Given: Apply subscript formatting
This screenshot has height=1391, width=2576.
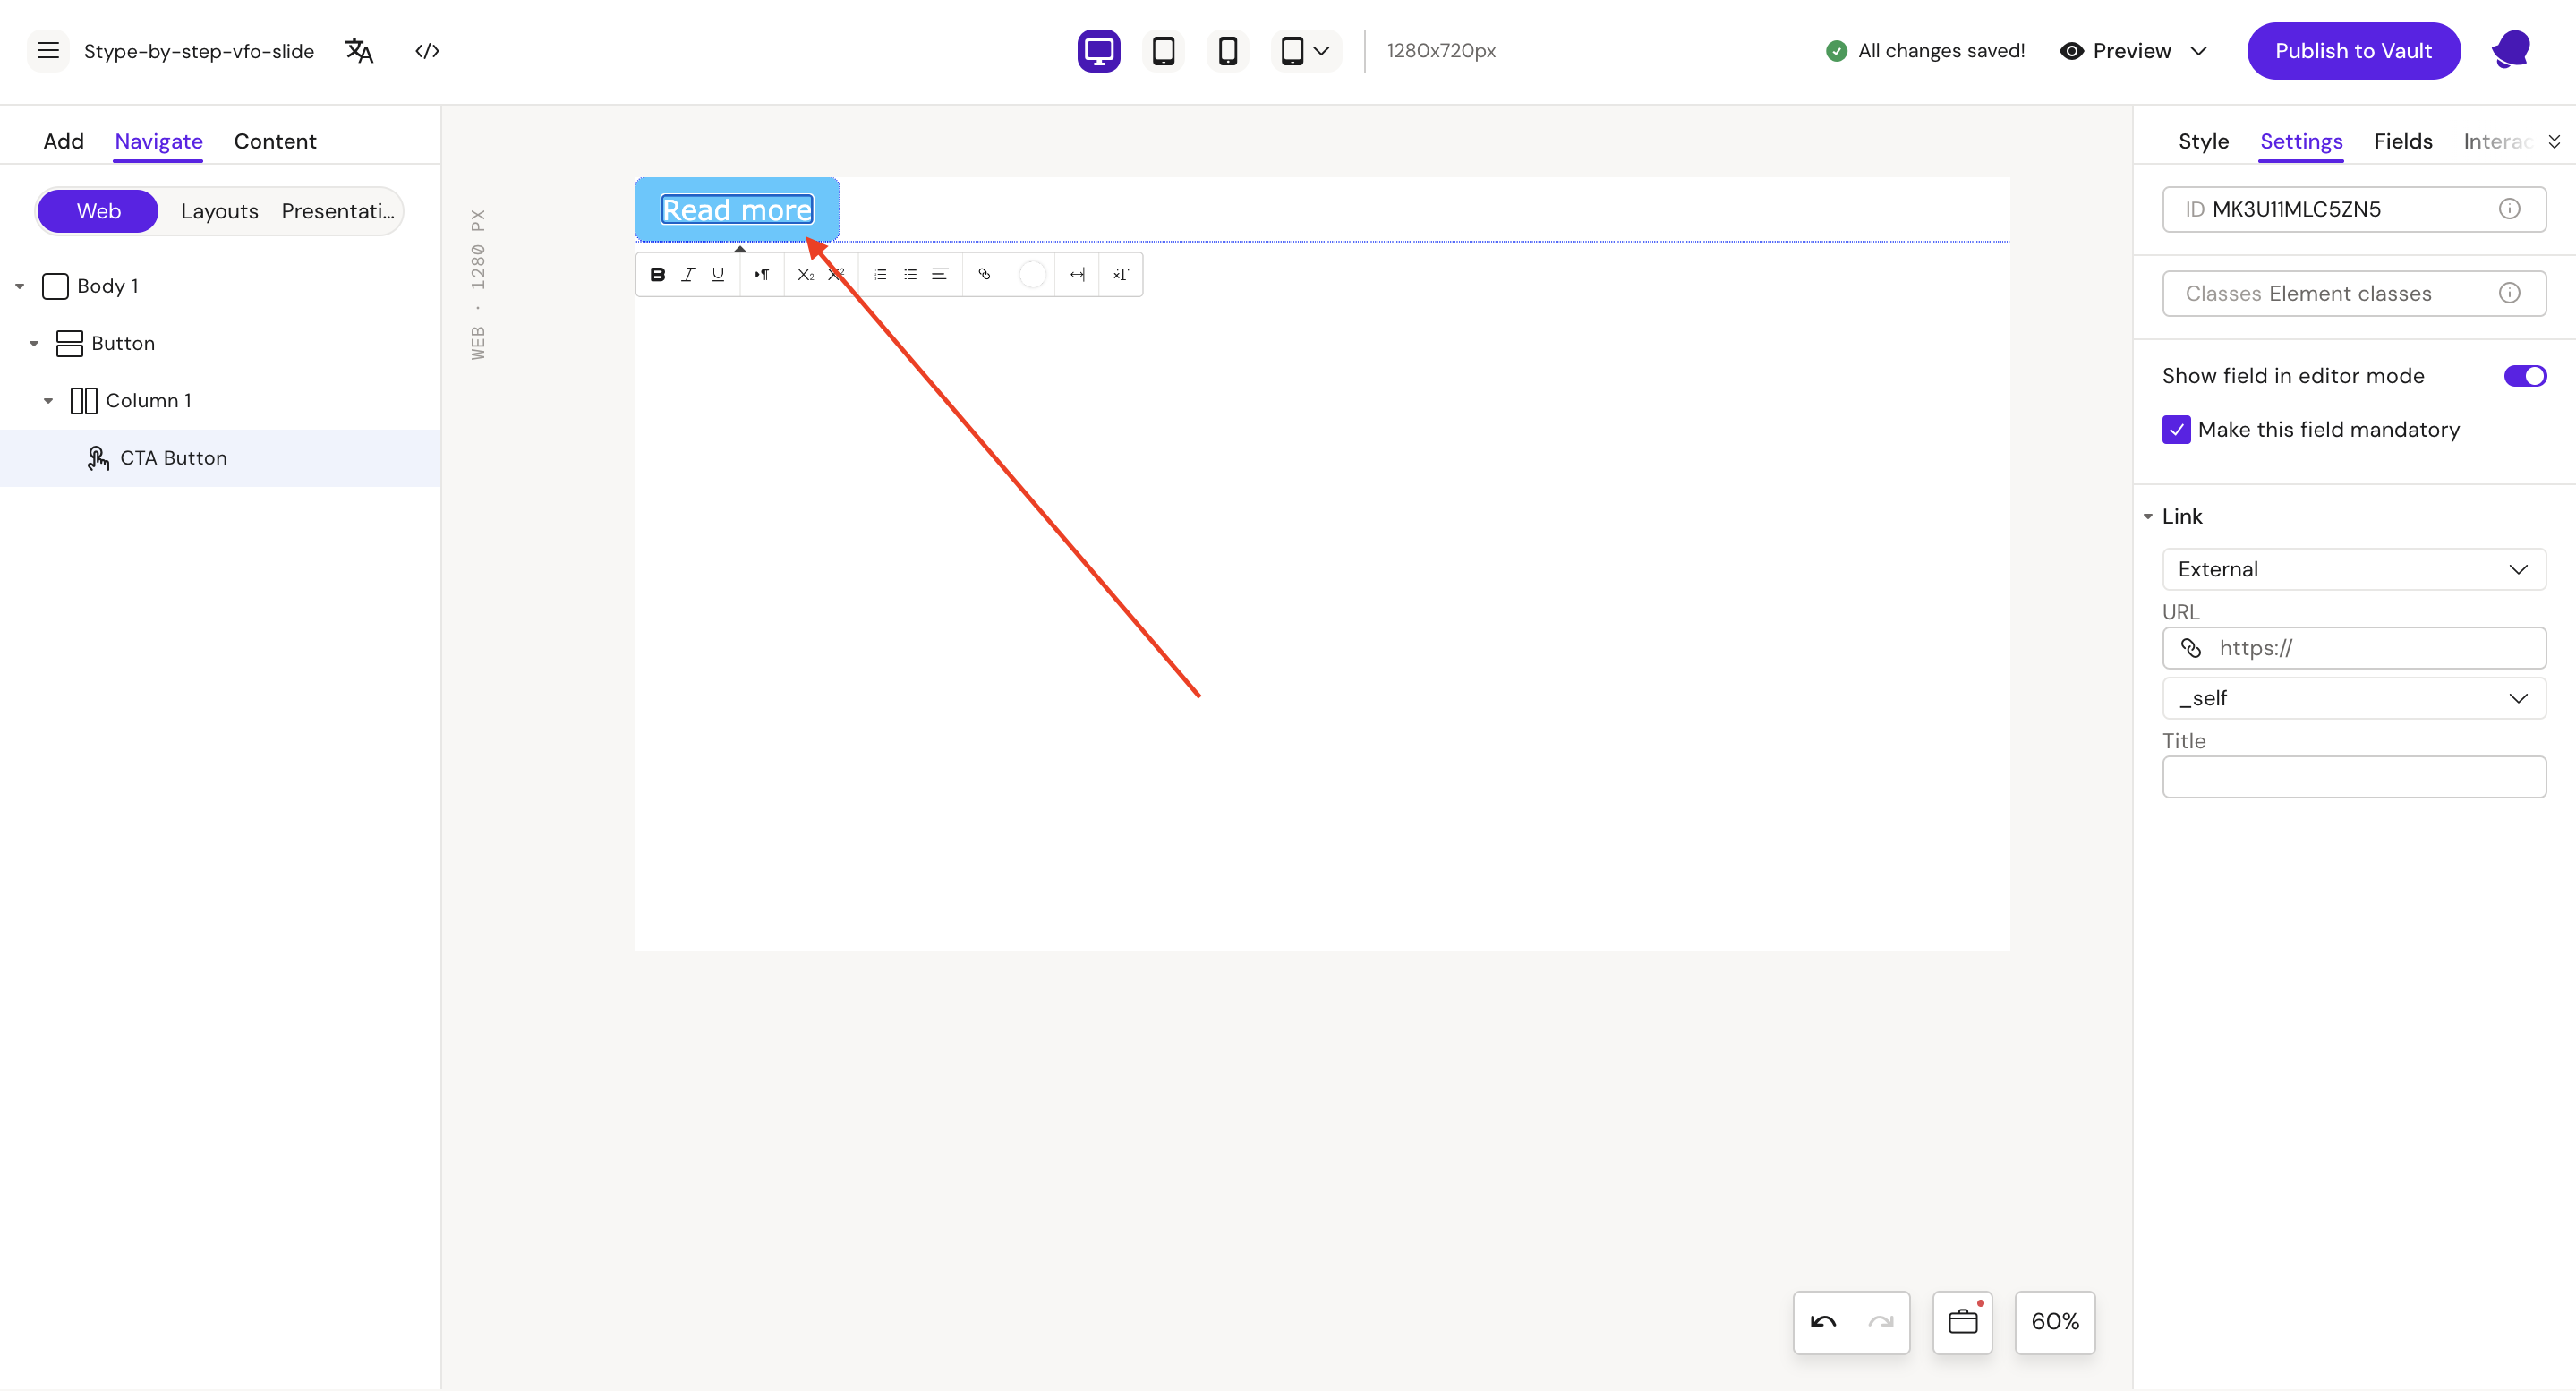Looking at the screenshot, I should click(x=805, y=274).
